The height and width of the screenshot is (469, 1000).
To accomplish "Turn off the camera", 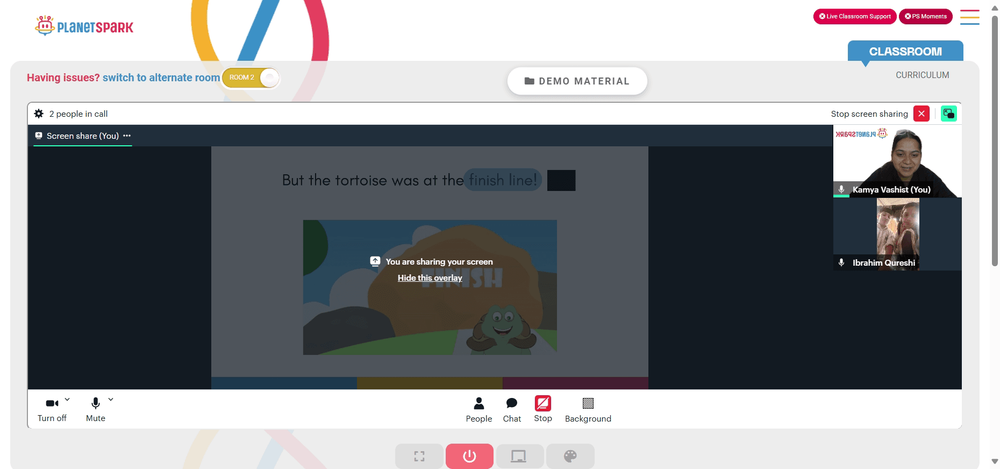I will (52, 409).
